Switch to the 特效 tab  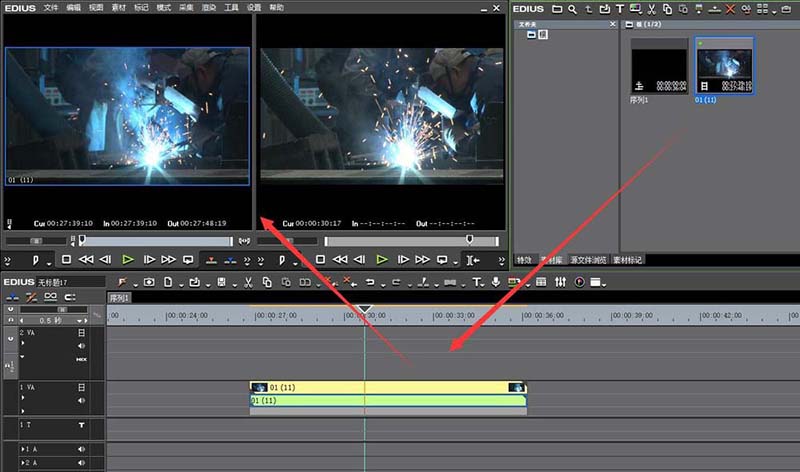point(525,260)
